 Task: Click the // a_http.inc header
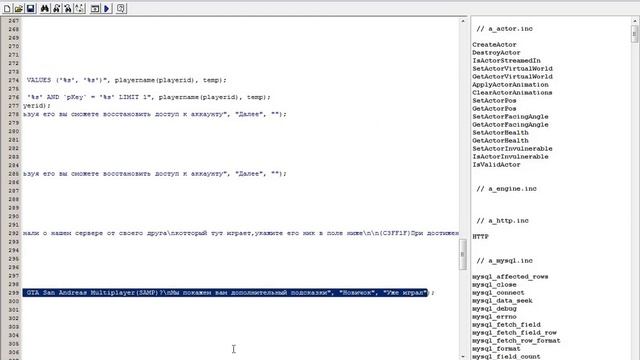click(x=502, y=220)
